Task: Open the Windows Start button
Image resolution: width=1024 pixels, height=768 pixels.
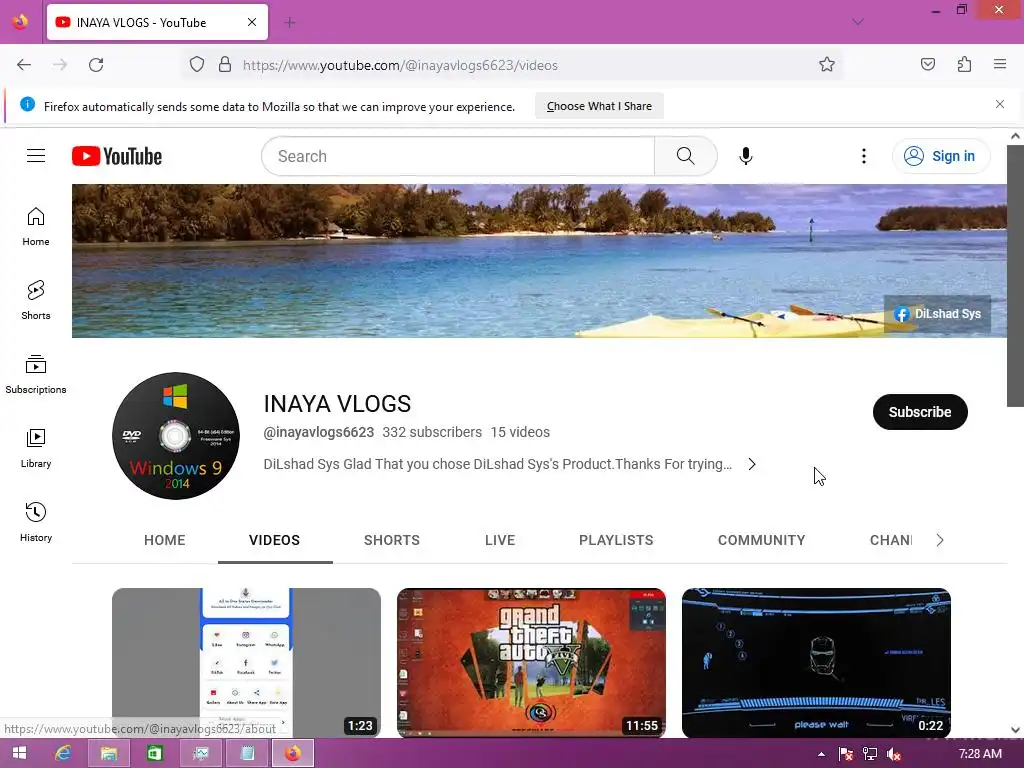Action: [19, 753]
